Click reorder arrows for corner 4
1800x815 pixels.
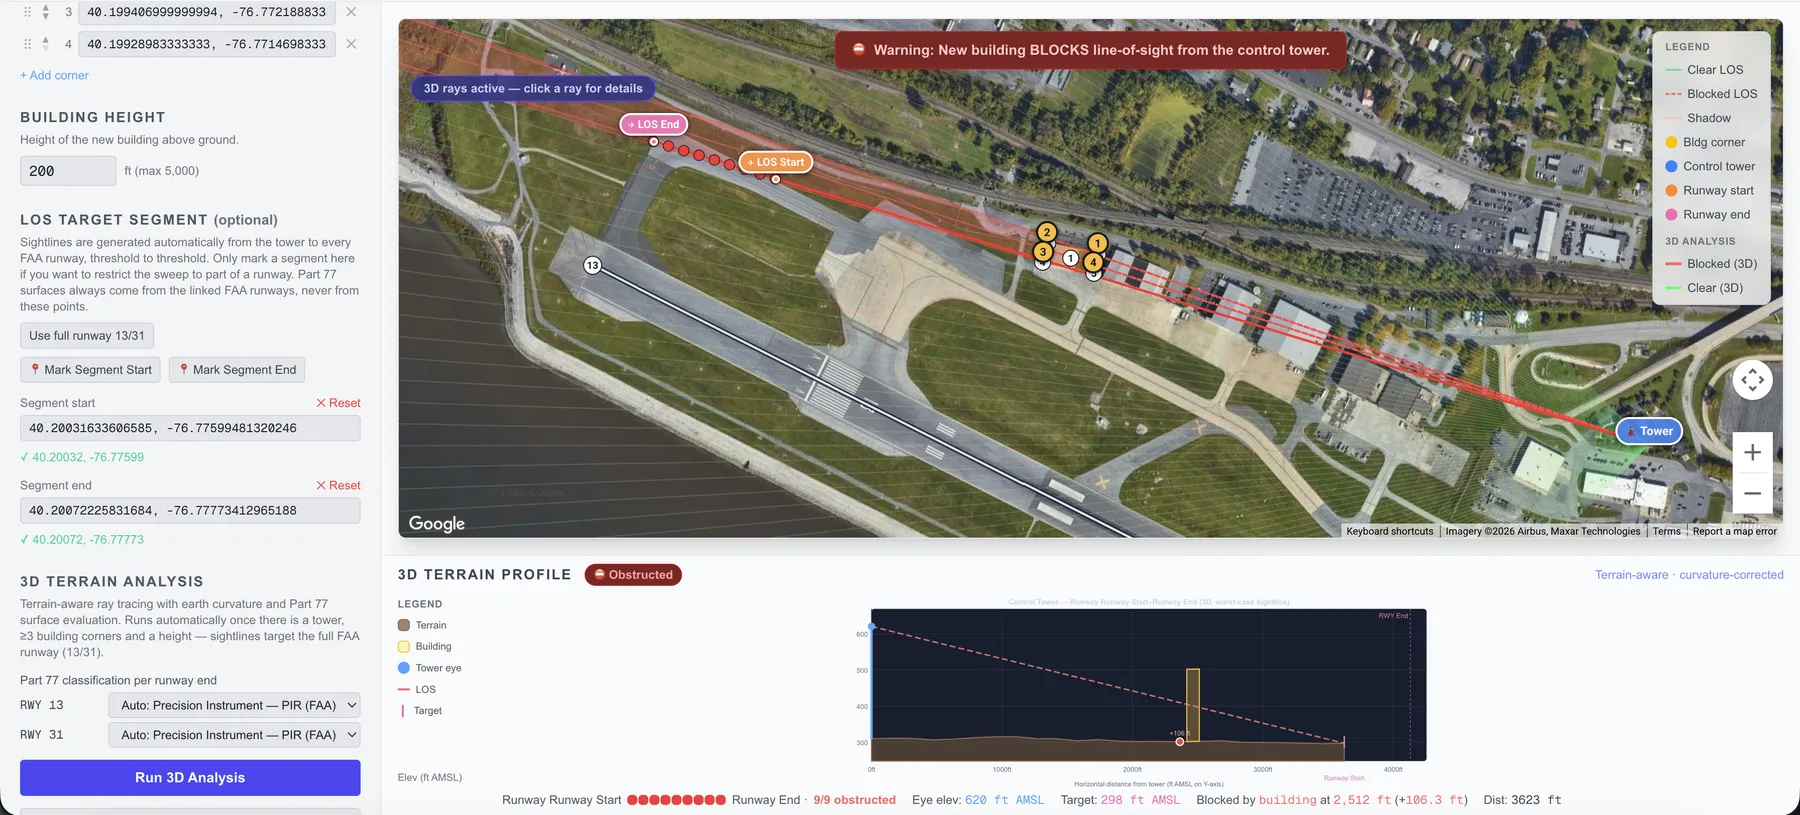(x=45, y=44)
